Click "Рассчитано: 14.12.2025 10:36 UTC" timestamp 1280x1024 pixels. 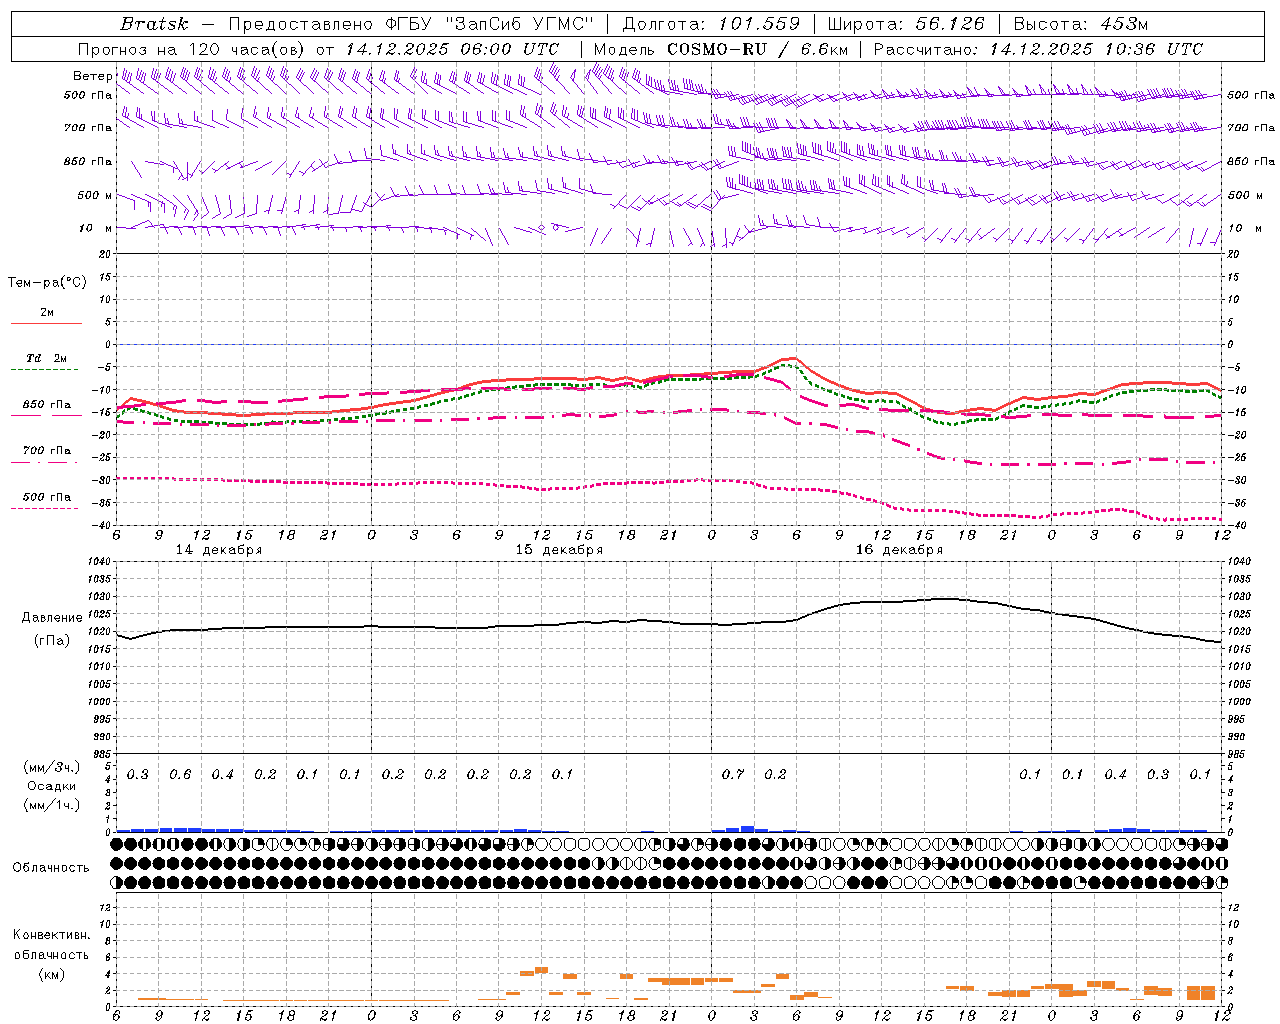click(x=1038, y=49)
